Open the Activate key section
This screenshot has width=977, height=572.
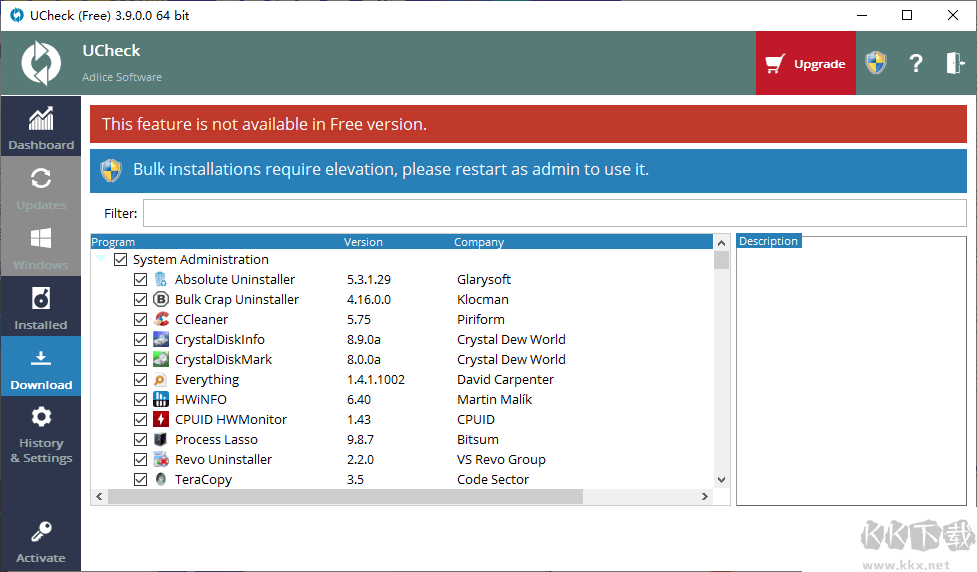click(x=41, y=542)
